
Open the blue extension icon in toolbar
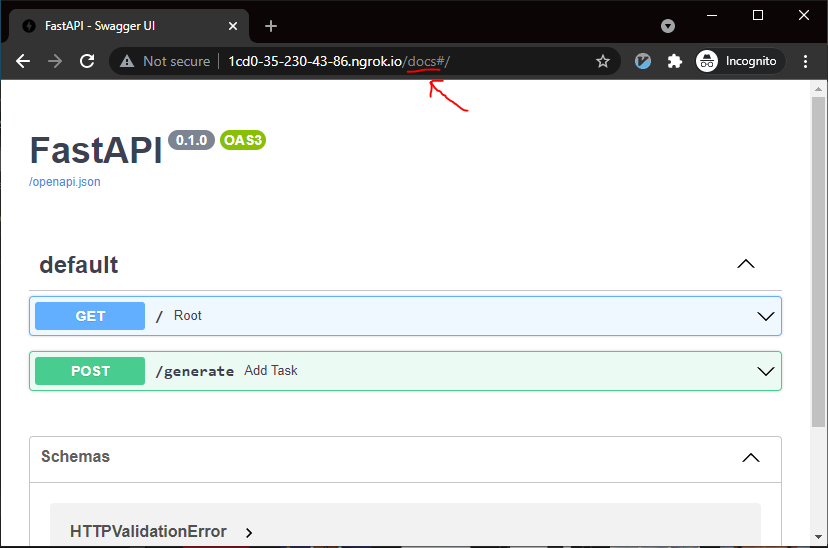(643, 61)
